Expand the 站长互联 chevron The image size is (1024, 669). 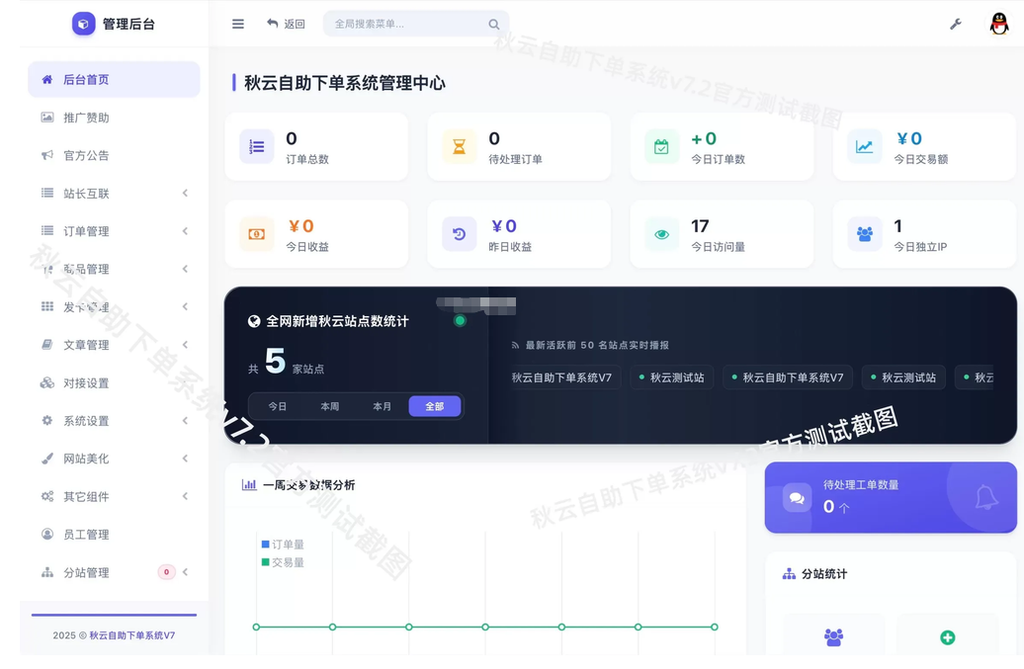point(185,193)
